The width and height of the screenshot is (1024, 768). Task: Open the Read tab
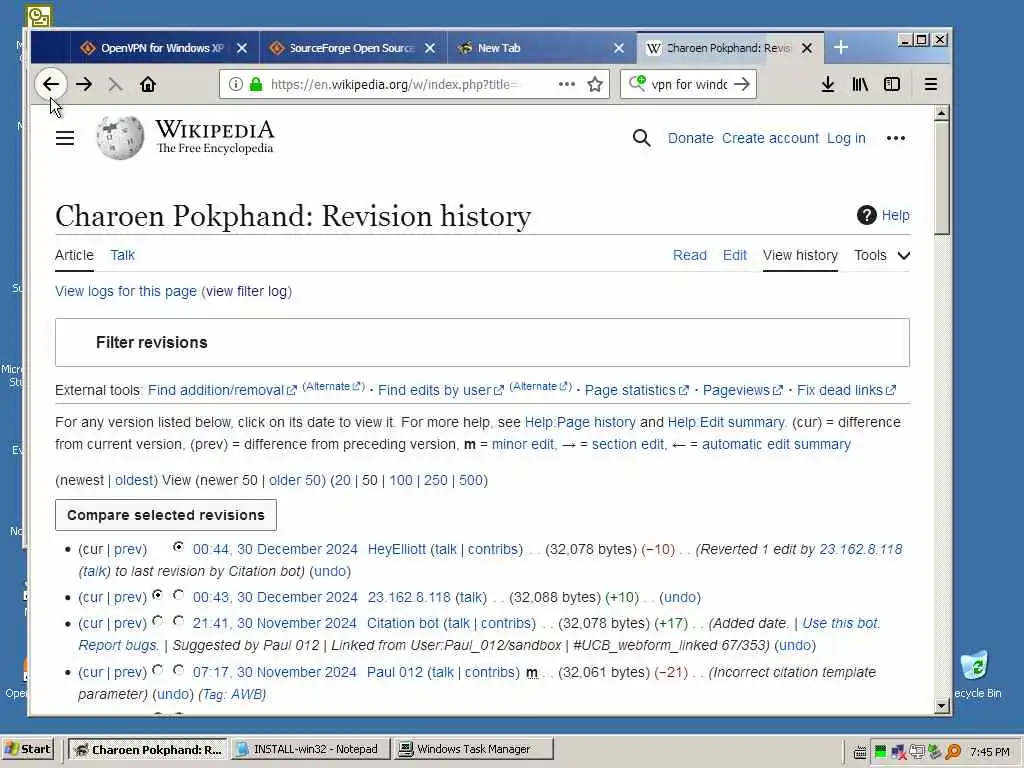(690, 255)
